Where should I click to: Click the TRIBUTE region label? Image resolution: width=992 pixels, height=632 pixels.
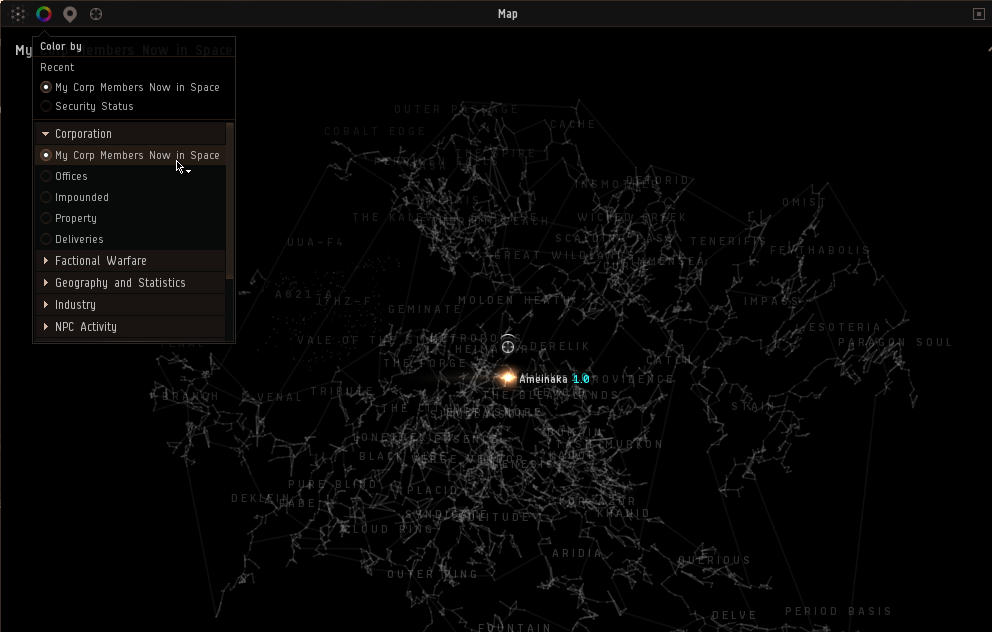tap(342, 391)
